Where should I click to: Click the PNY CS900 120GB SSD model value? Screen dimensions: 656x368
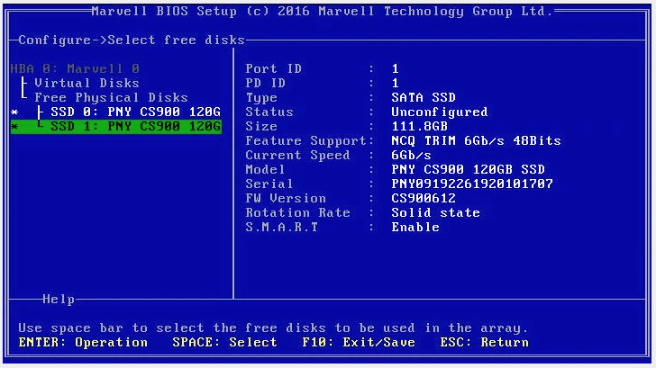click(x=468, y=169)
